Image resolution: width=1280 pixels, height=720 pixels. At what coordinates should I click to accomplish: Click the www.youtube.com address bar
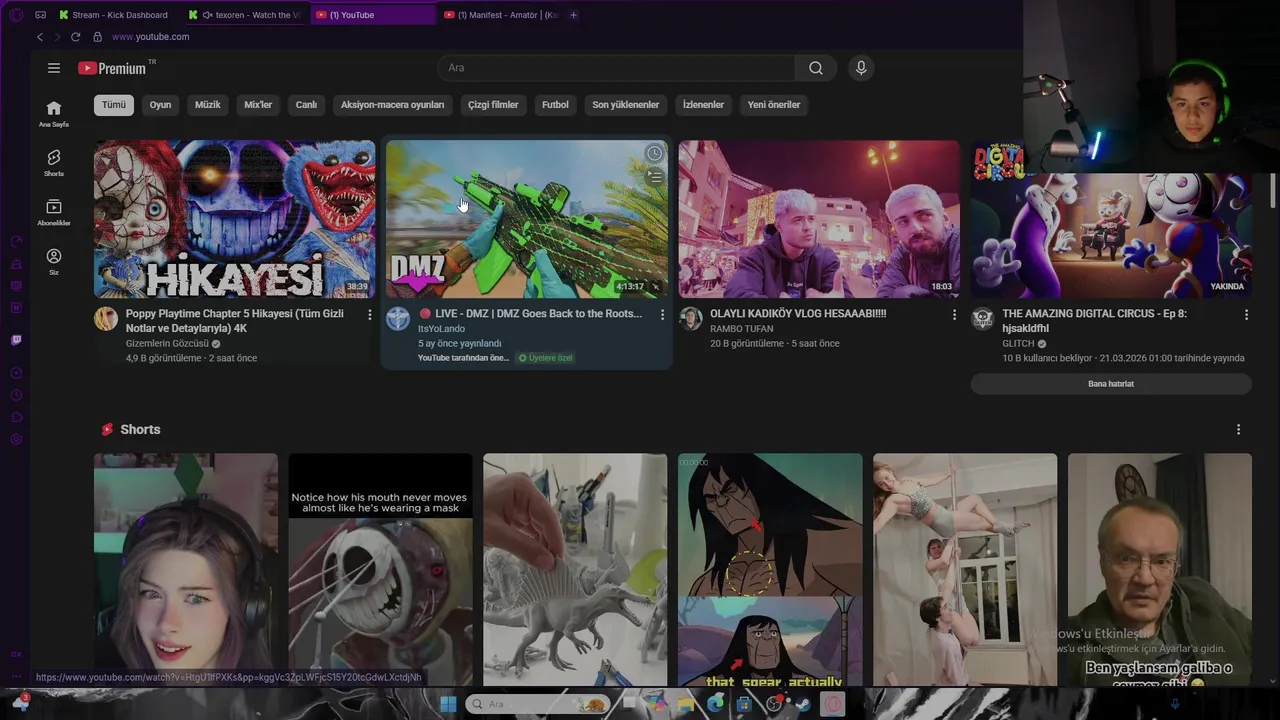tap(150, 37)
